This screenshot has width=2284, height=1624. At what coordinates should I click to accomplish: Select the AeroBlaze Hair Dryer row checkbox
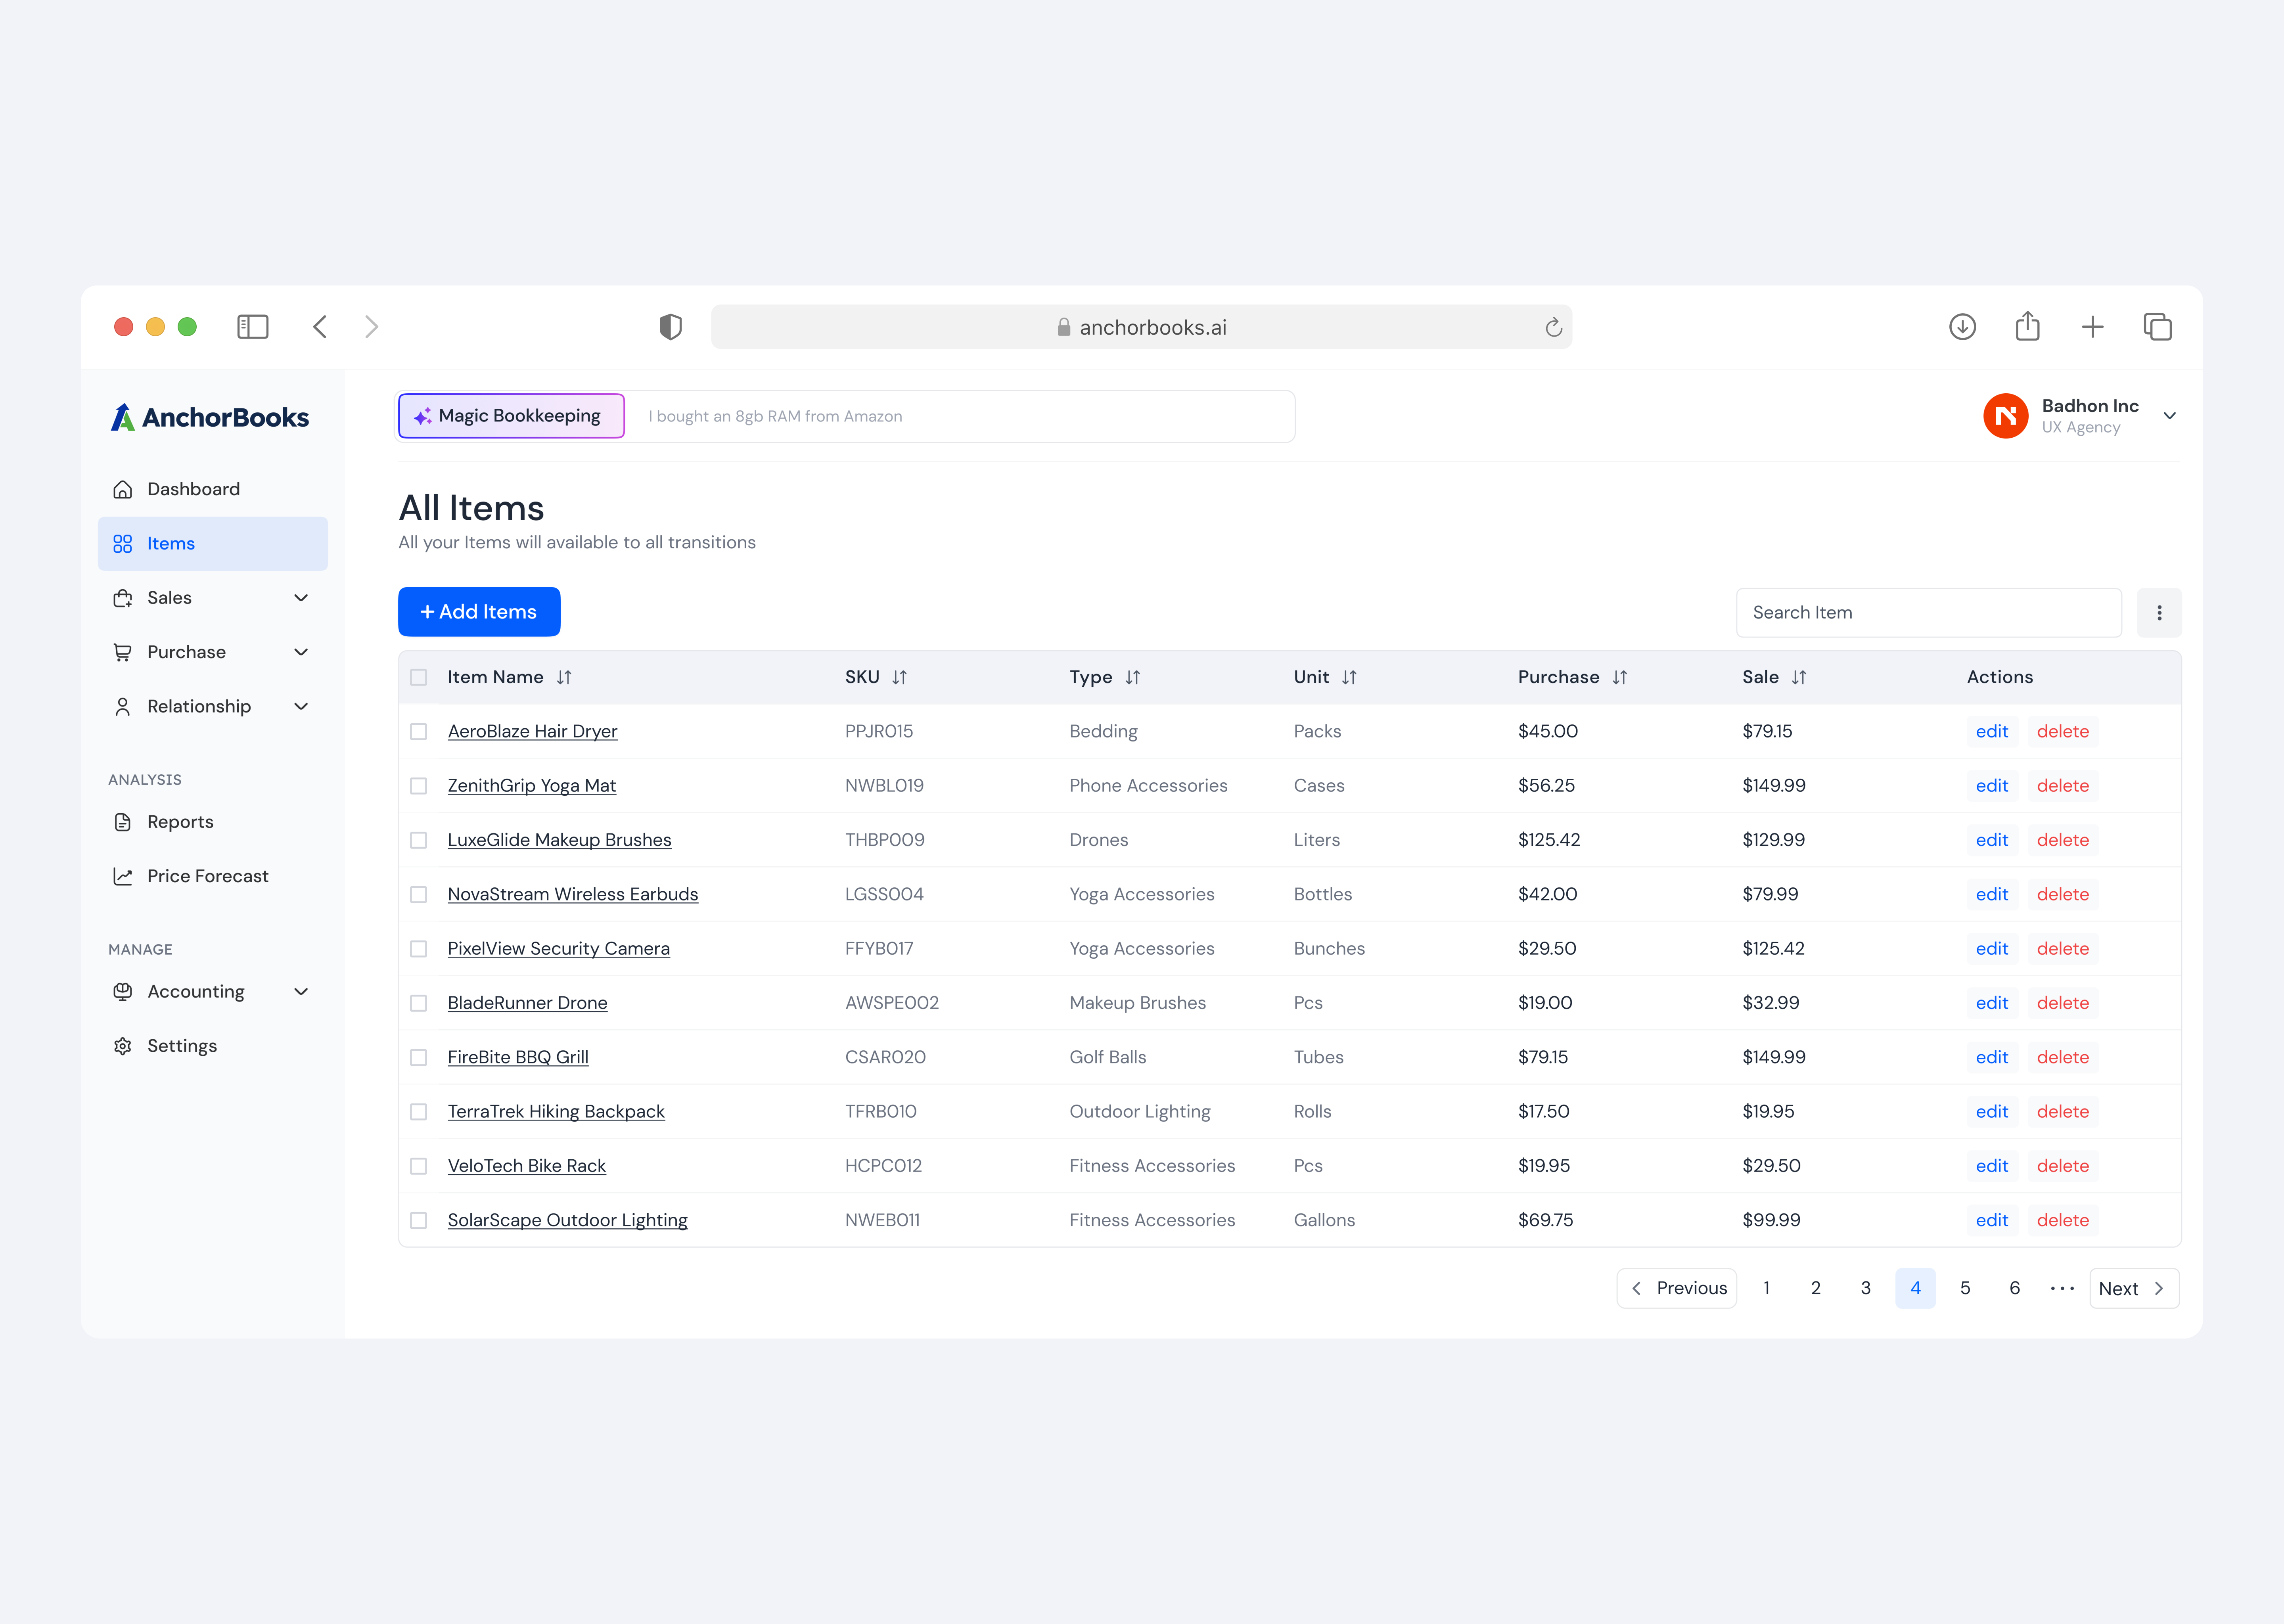[419, 731]
